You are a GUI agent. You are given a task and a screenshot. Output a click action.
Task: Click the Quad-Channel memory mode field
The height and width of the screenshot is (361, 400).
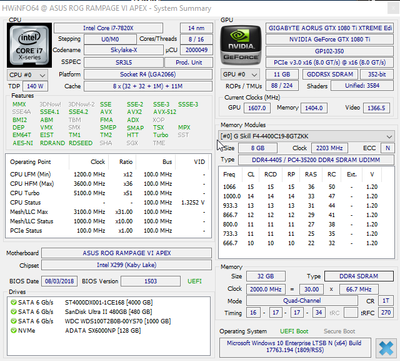coord(302,301)
